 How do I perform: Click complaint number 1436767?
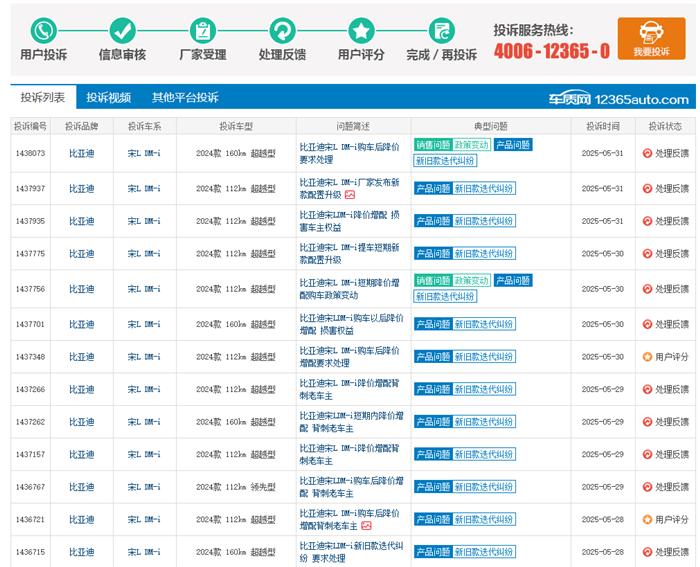pos(30,487)
